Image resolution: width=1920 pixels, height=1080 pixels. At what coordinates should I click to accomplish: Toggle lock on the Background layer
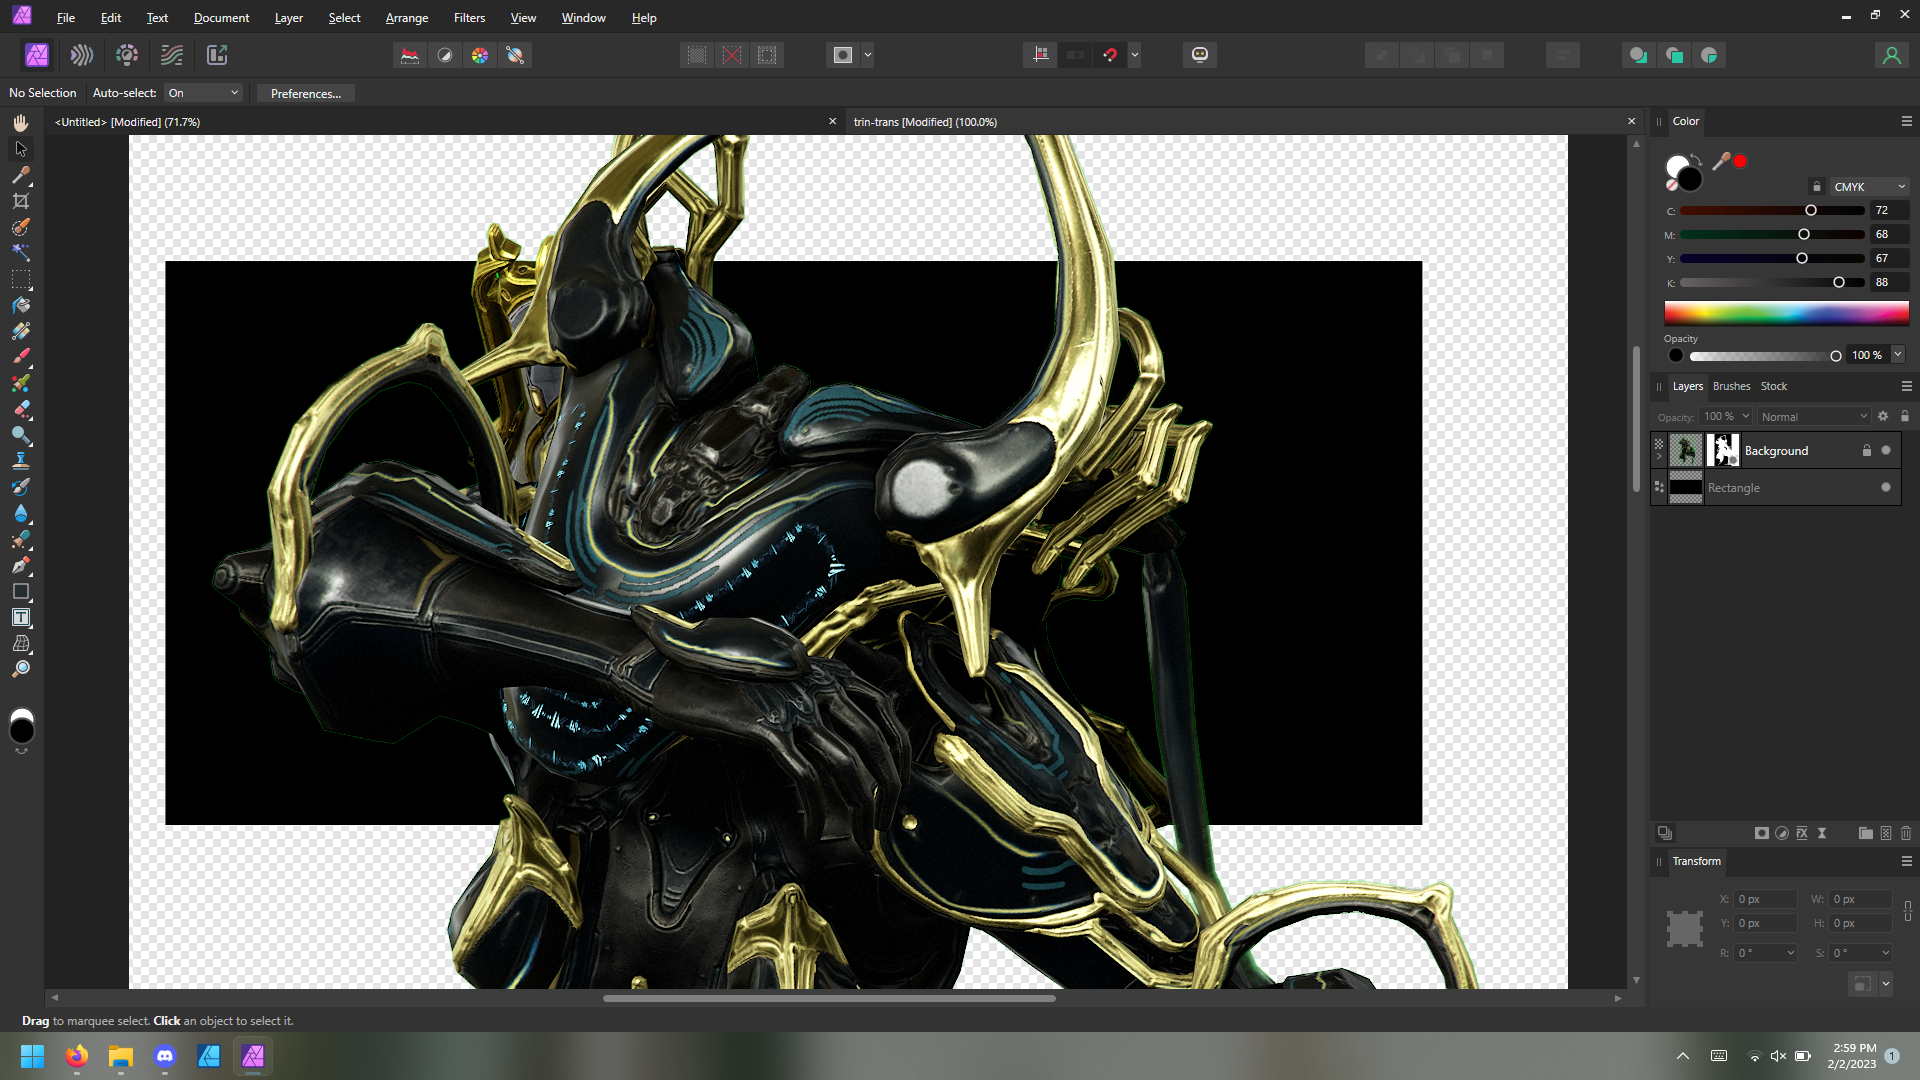[1866, 450]
